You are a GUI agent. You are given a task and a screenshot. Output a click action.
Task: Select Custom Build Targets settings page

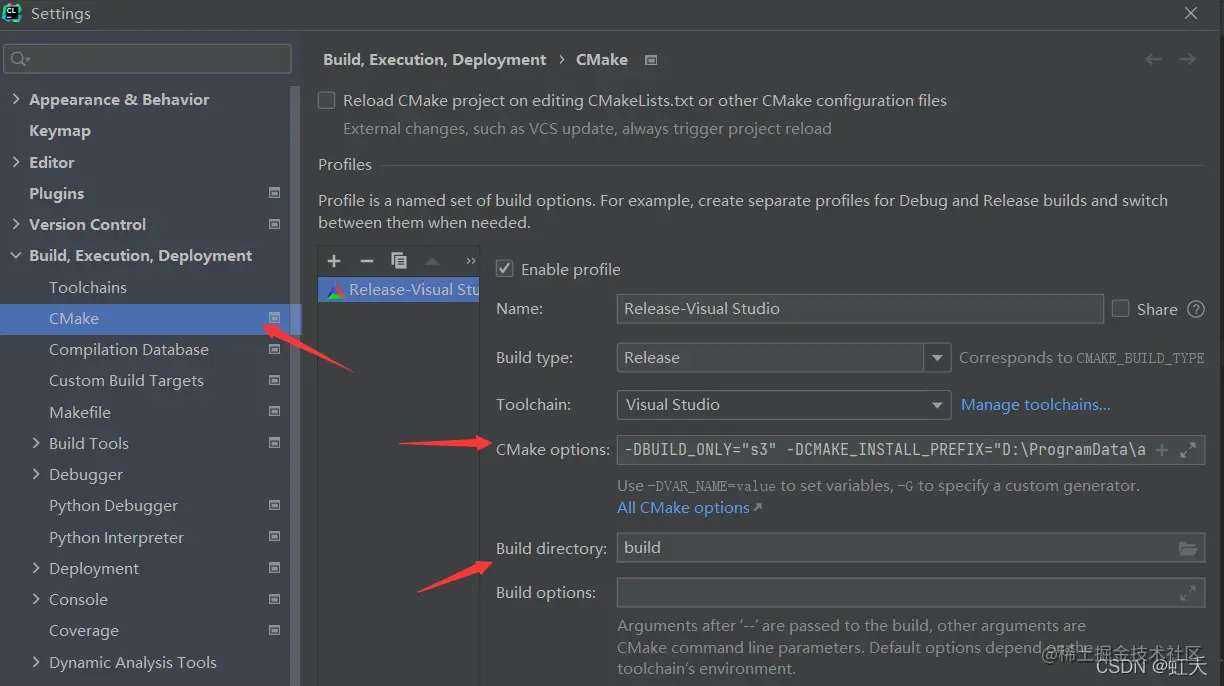pyautogui.click(x=126, y=380)
